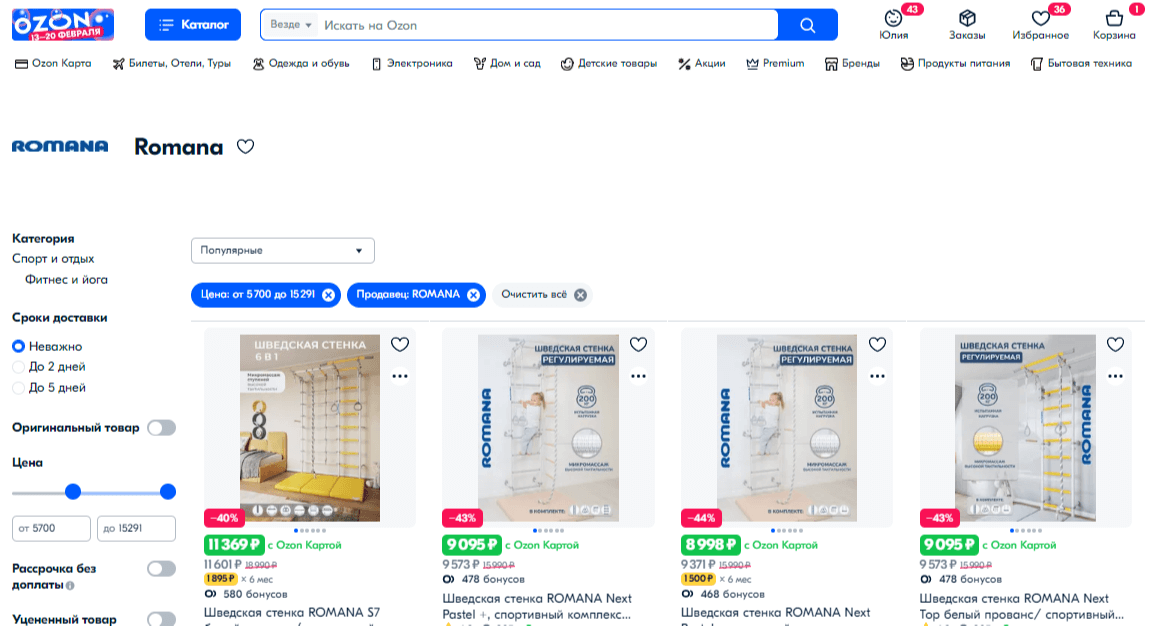Click the maximum price slider handle
The height and width of the screenshot is (627, 1153).
pos(168,492)
